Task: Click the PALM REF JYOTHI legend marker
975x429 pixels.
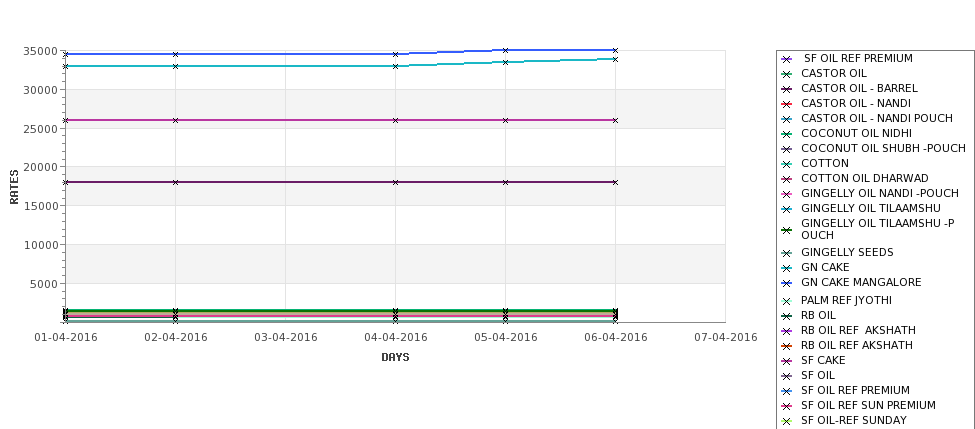Action: [786, 302]
